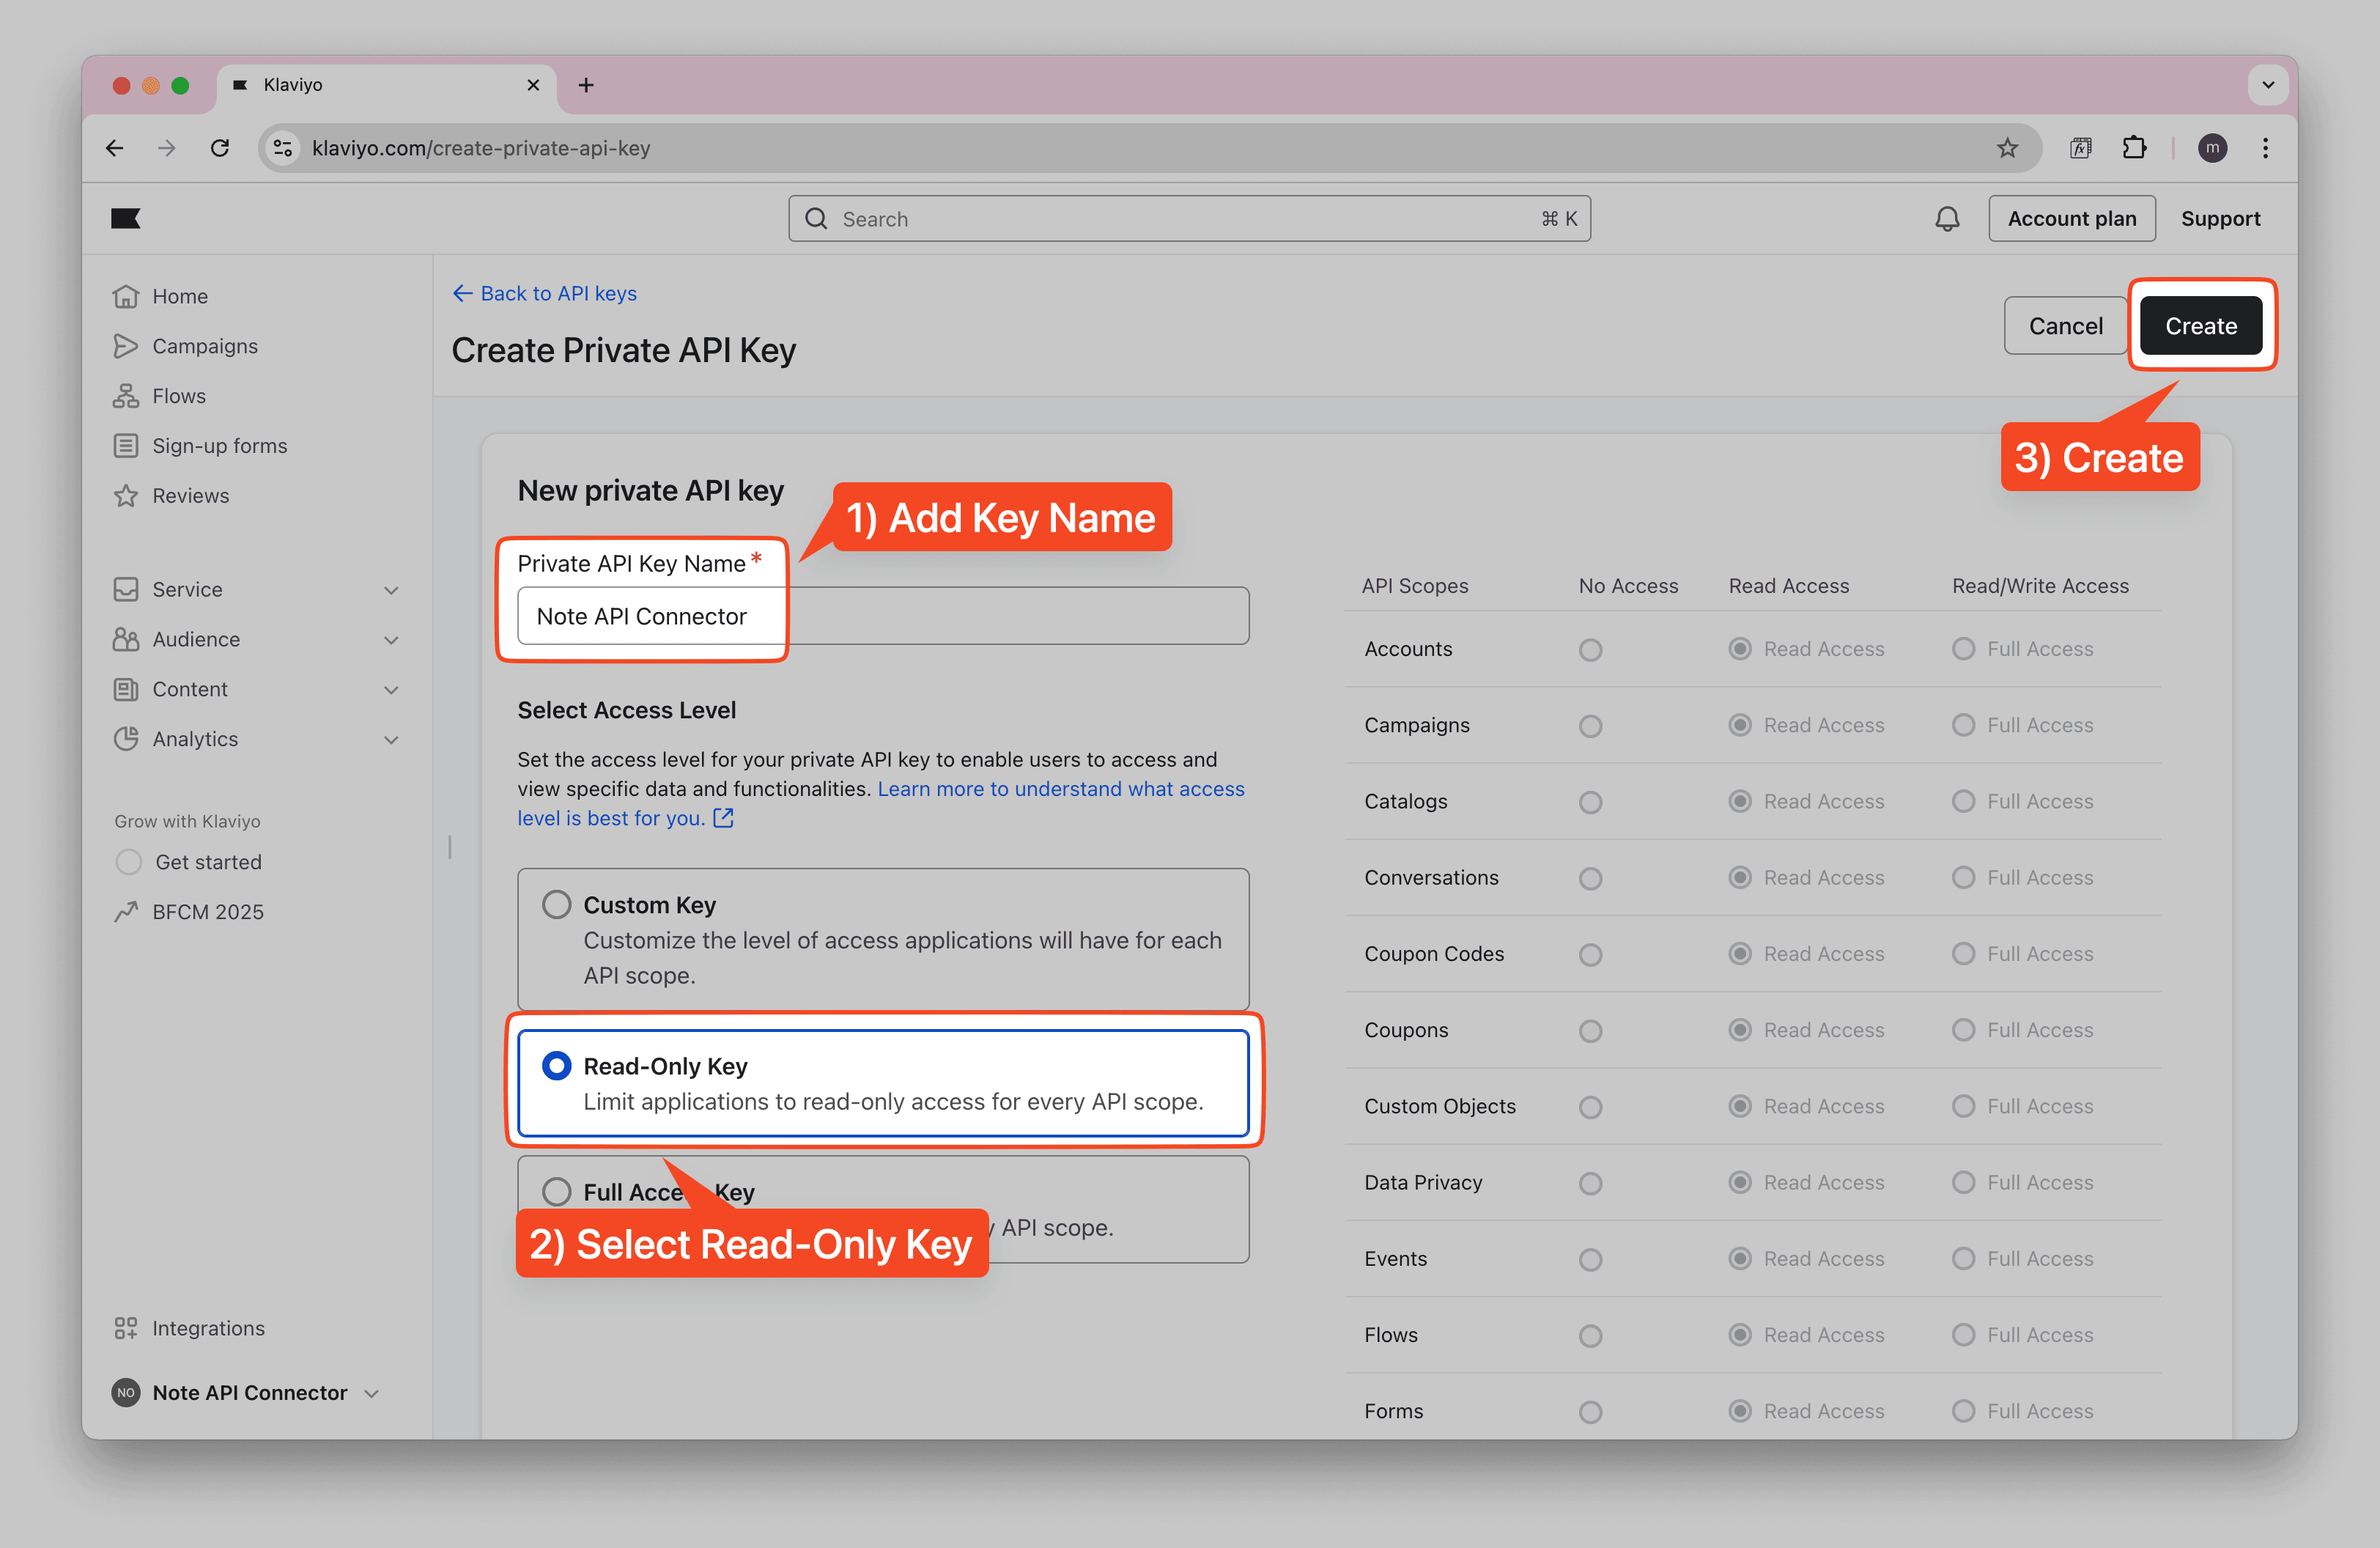Click the Cancel button
Screen dimensions: 2380x1548
click(2065, 325)
